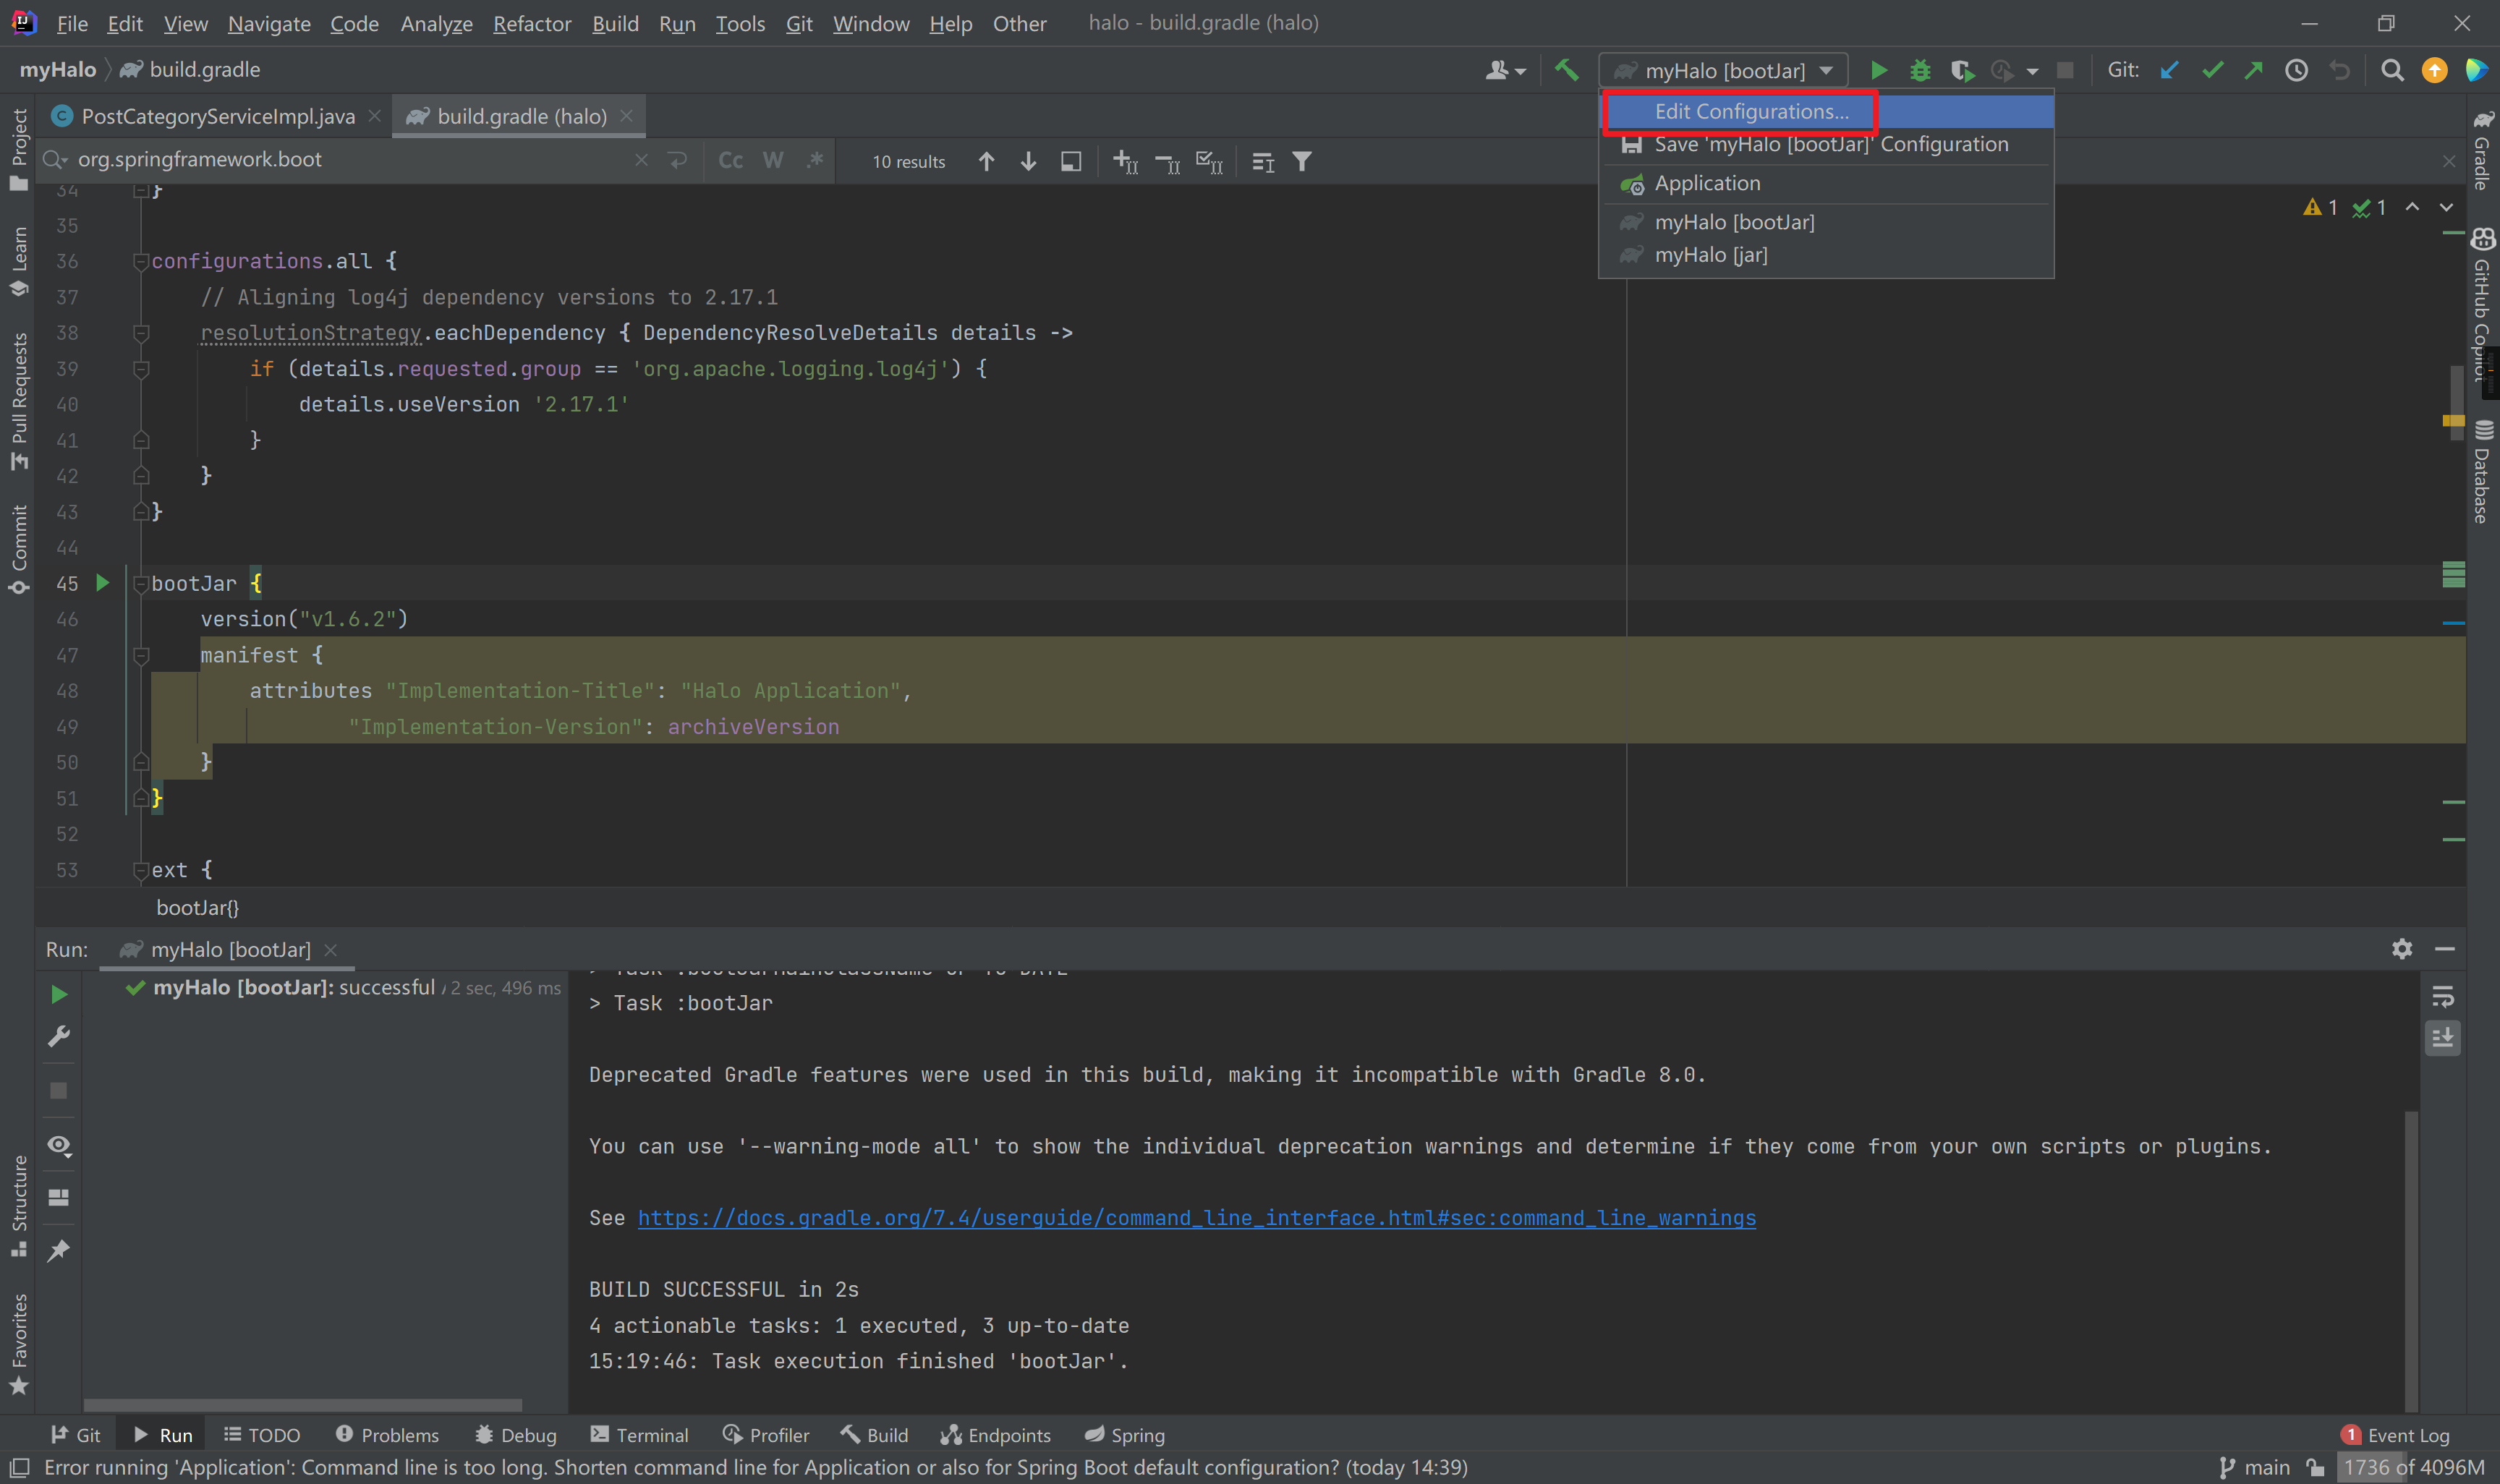Click Select All Occurrences icon in search bar
2500x1484 pixels.
[1209, 161]
